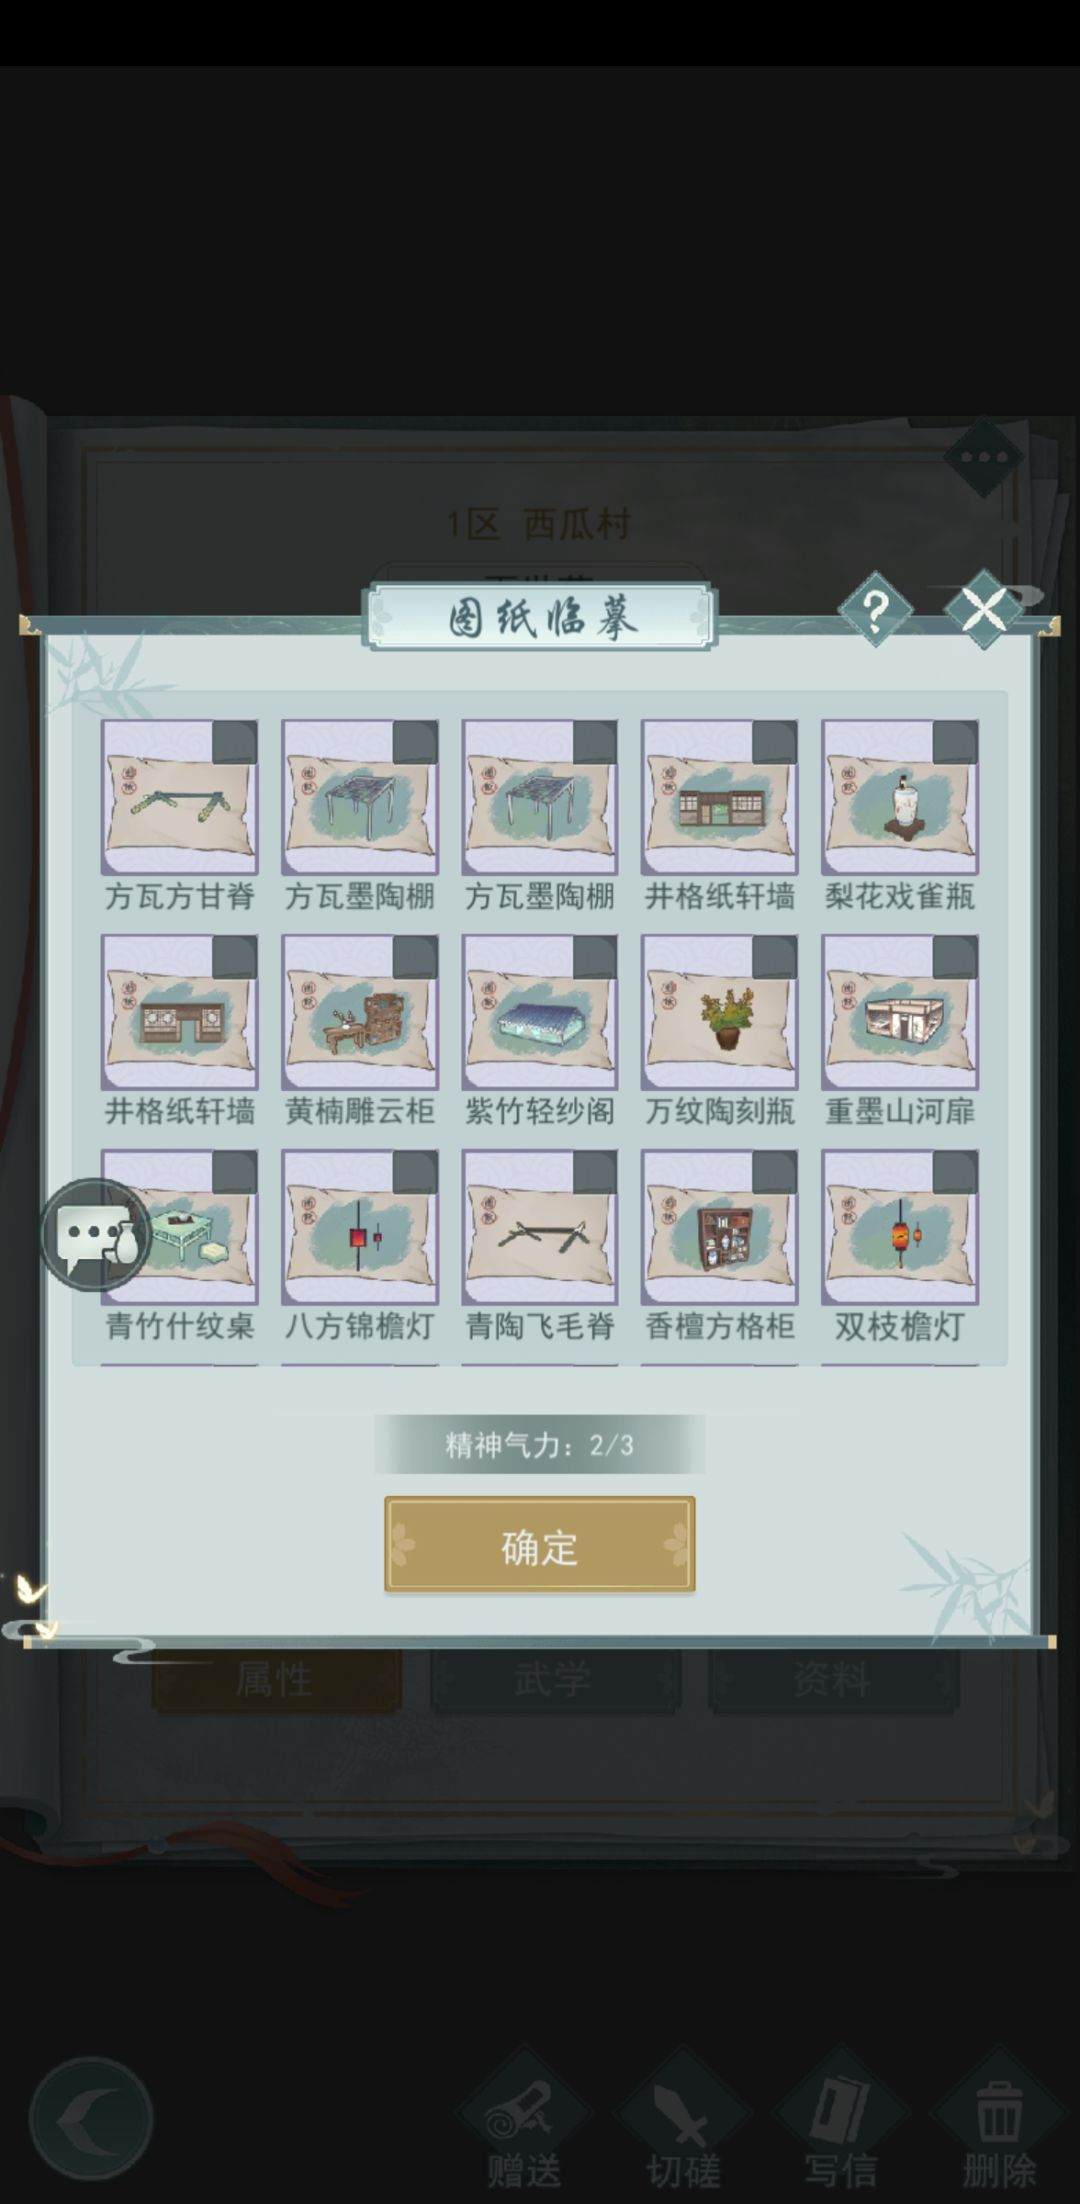1080x2204 pixels.
Task: Open the three-dot more menu
Action: (x=984, y=458)
